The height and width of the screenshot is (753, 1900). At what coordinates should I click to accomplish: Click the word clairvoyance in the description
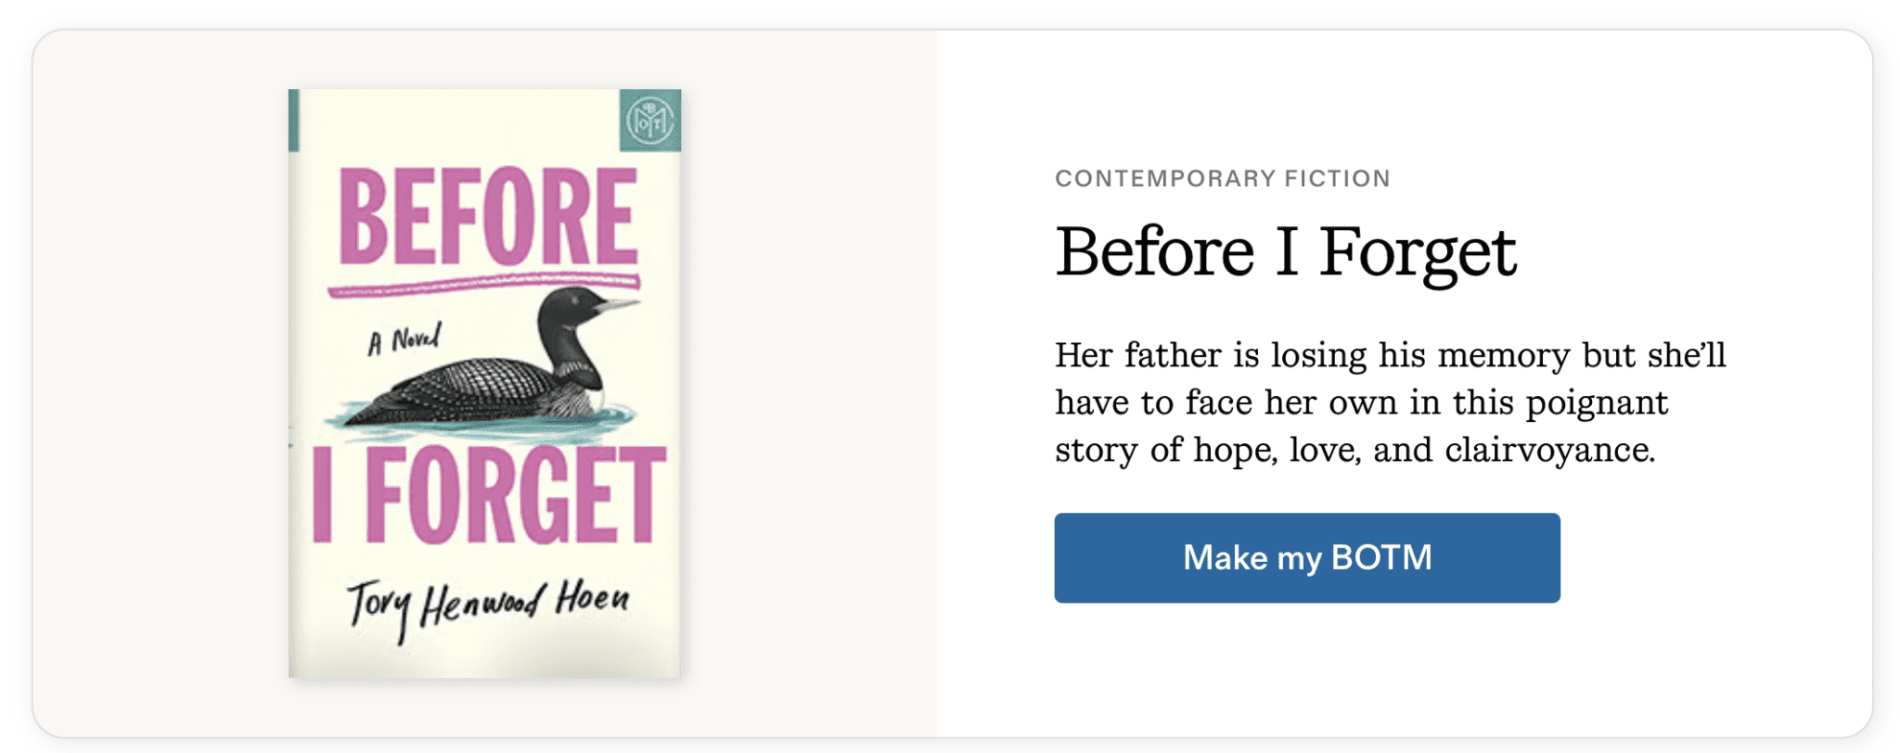tap(1548, 450)
